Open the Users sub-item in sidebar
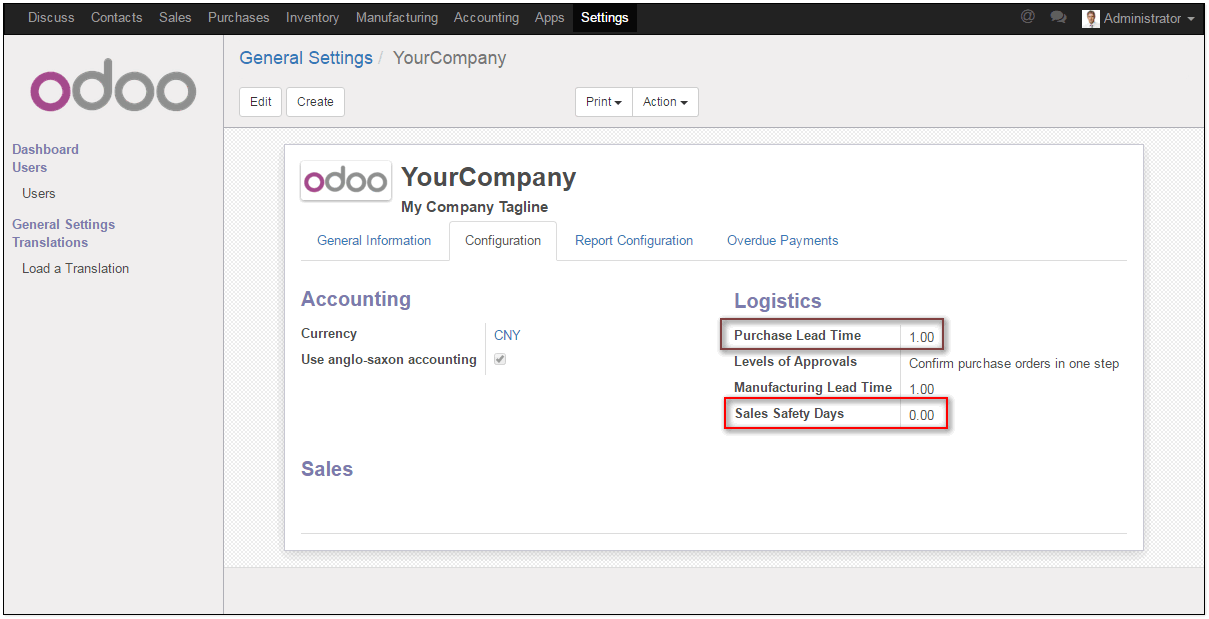Image resolution: width=1209 pixels, height=619 pixels. [39, 193]
